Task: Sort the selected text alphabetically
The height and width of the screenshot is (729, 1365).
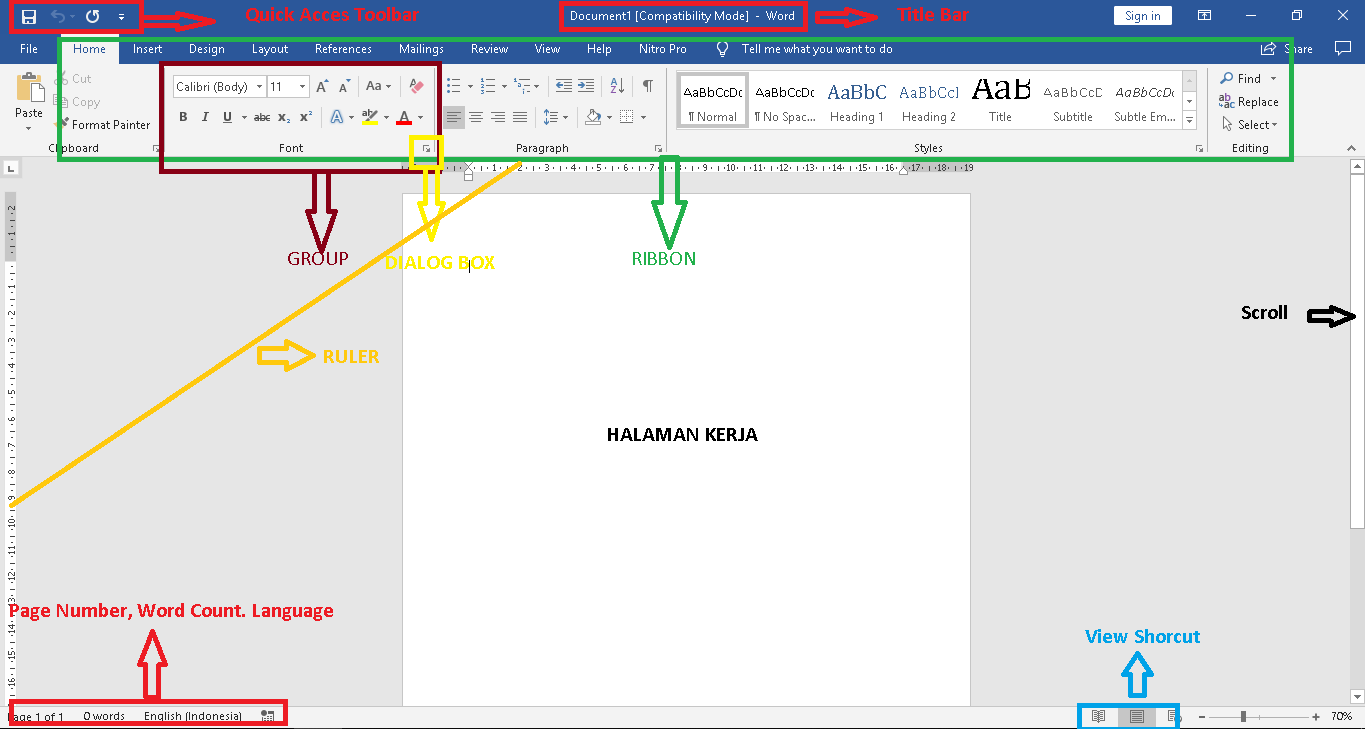Action: click(x=616, y=86)
